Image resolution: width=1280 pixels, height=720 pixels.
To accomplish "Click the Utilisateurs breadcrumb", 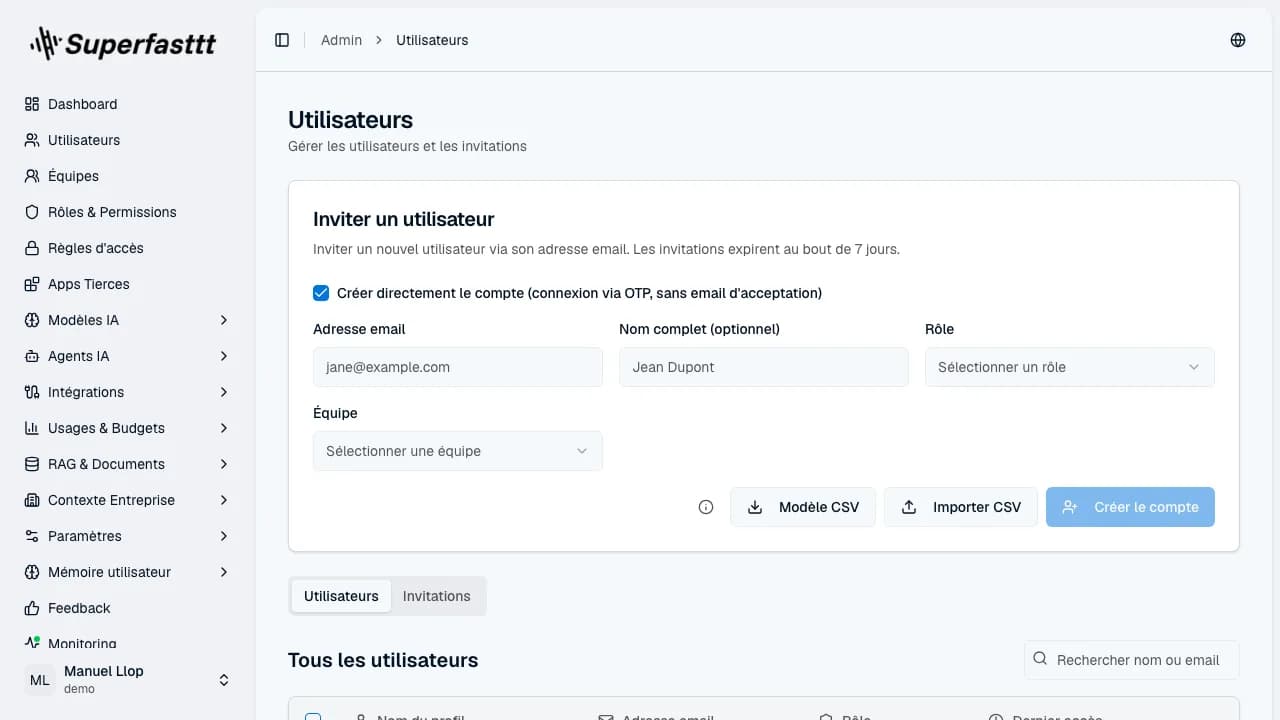I will point(432,40).
